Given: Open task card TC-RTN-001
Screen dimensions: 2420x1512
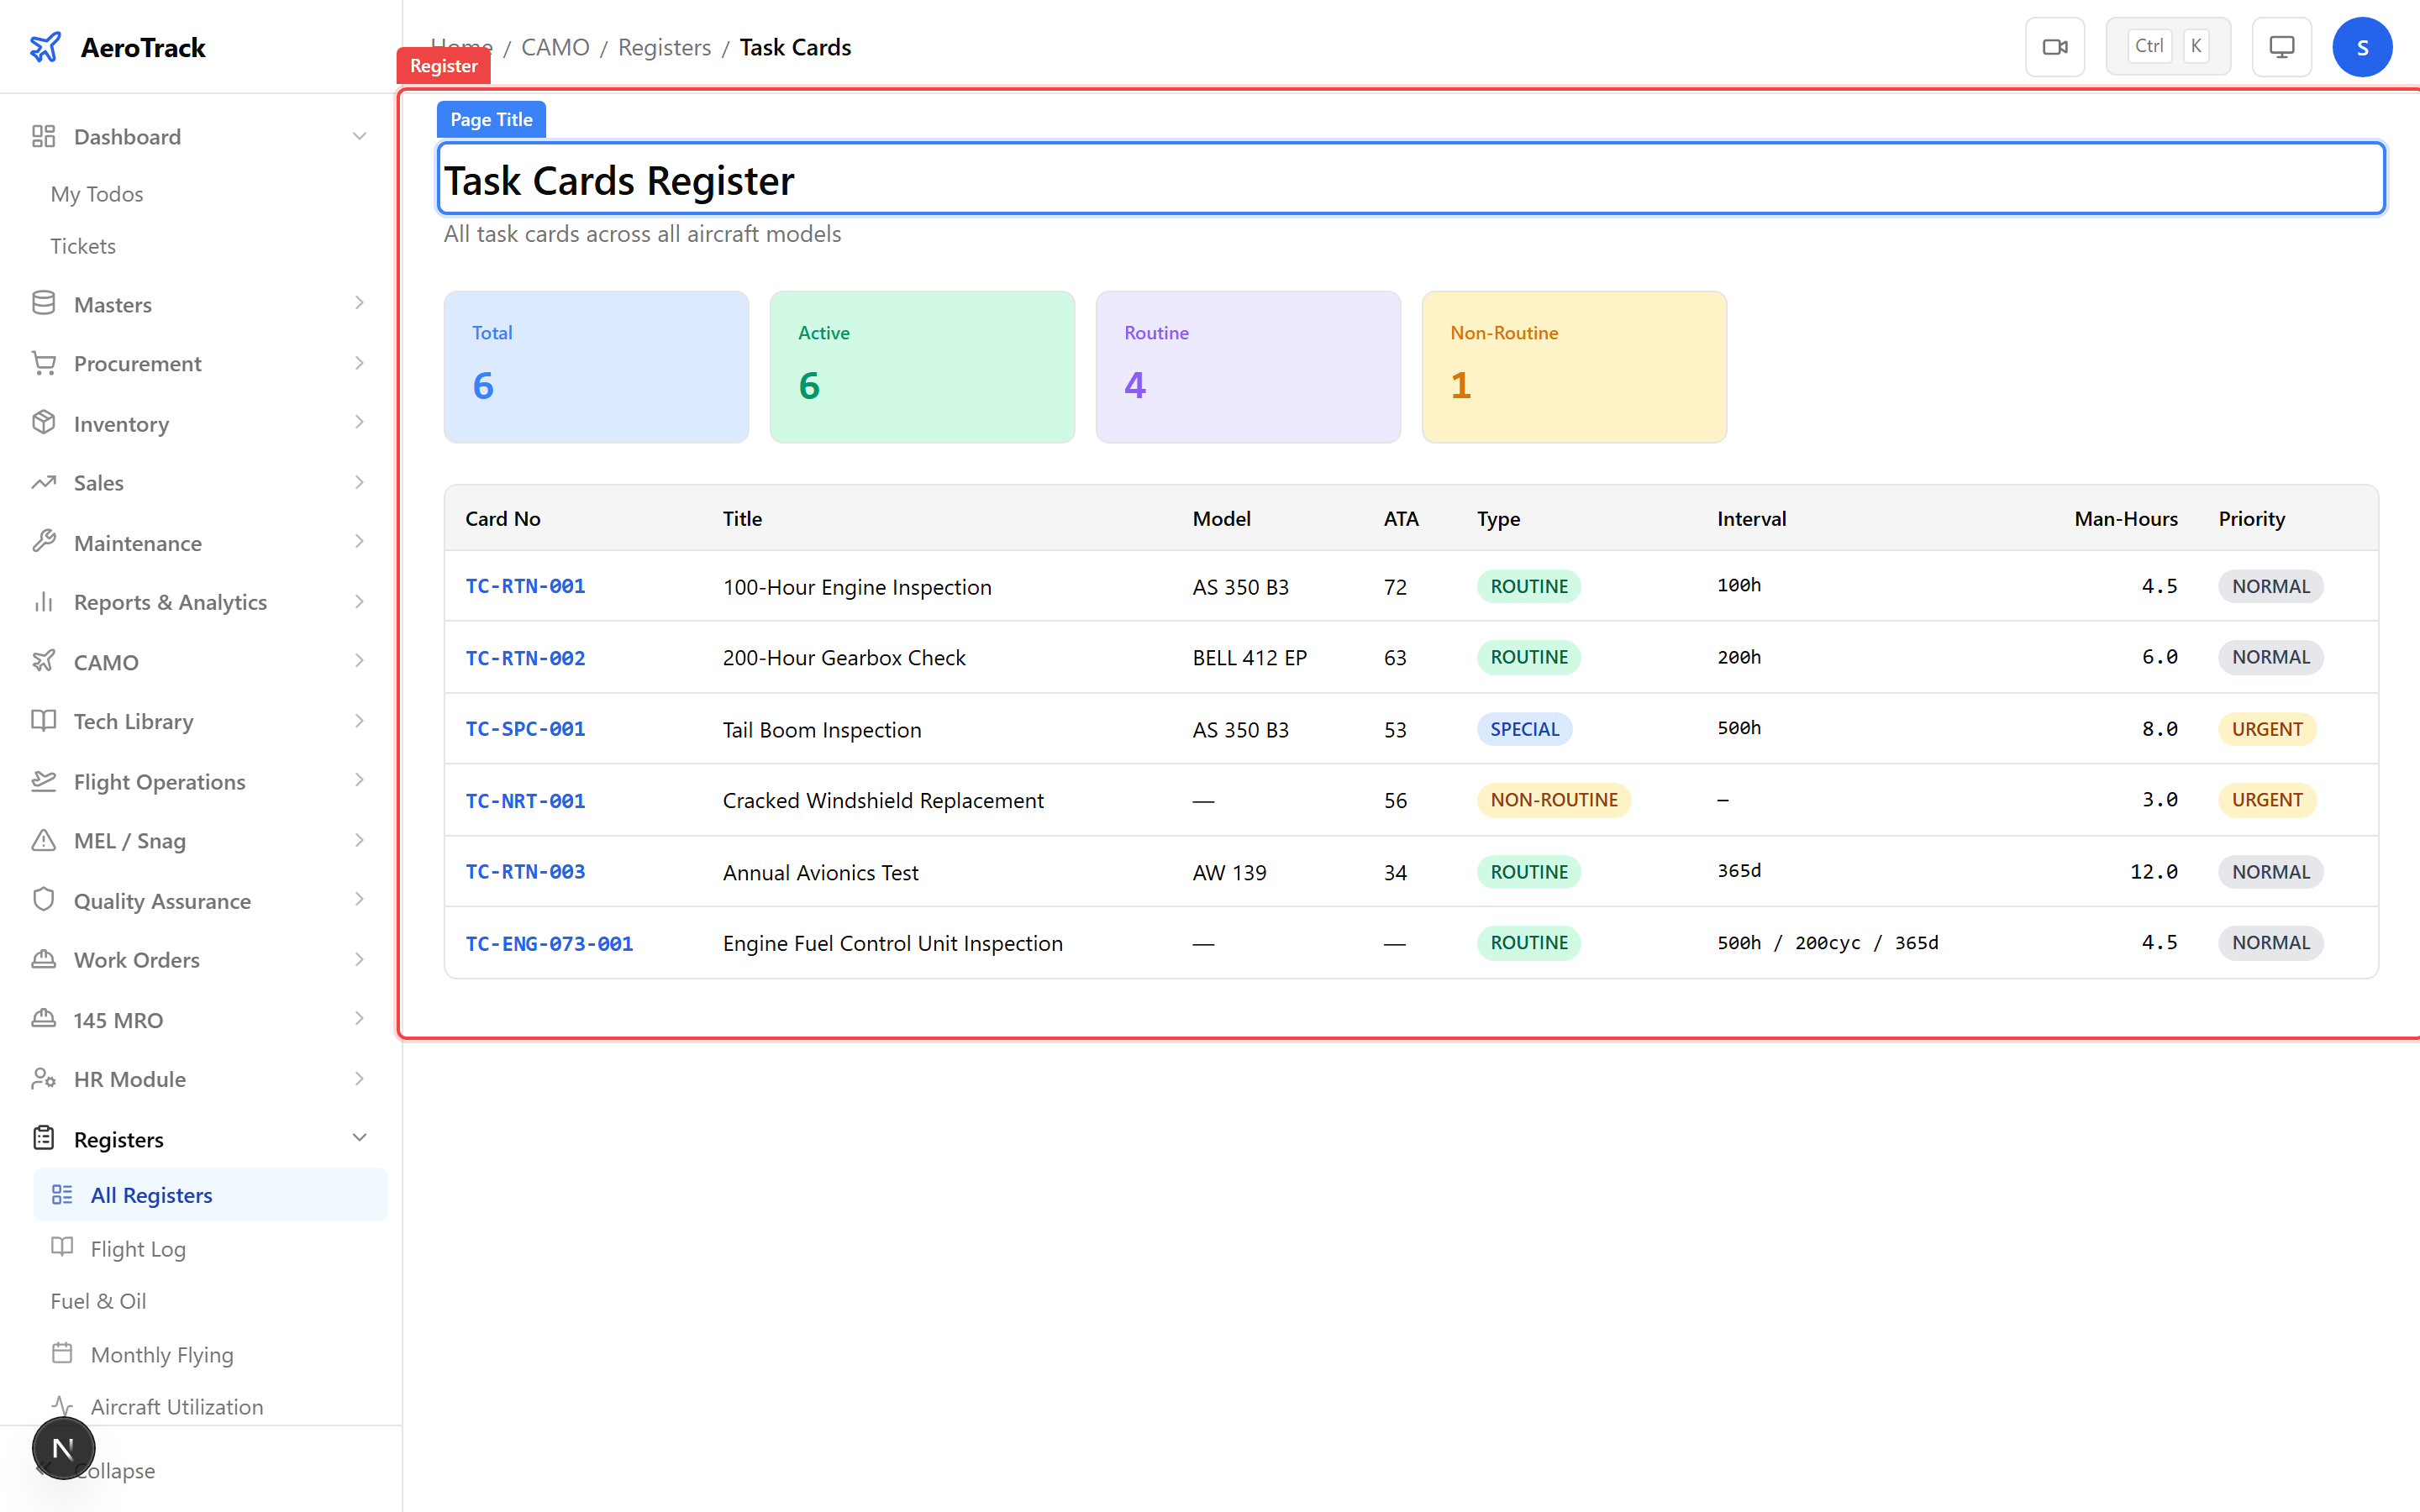Looking at the screenshot, I should 525,586.
